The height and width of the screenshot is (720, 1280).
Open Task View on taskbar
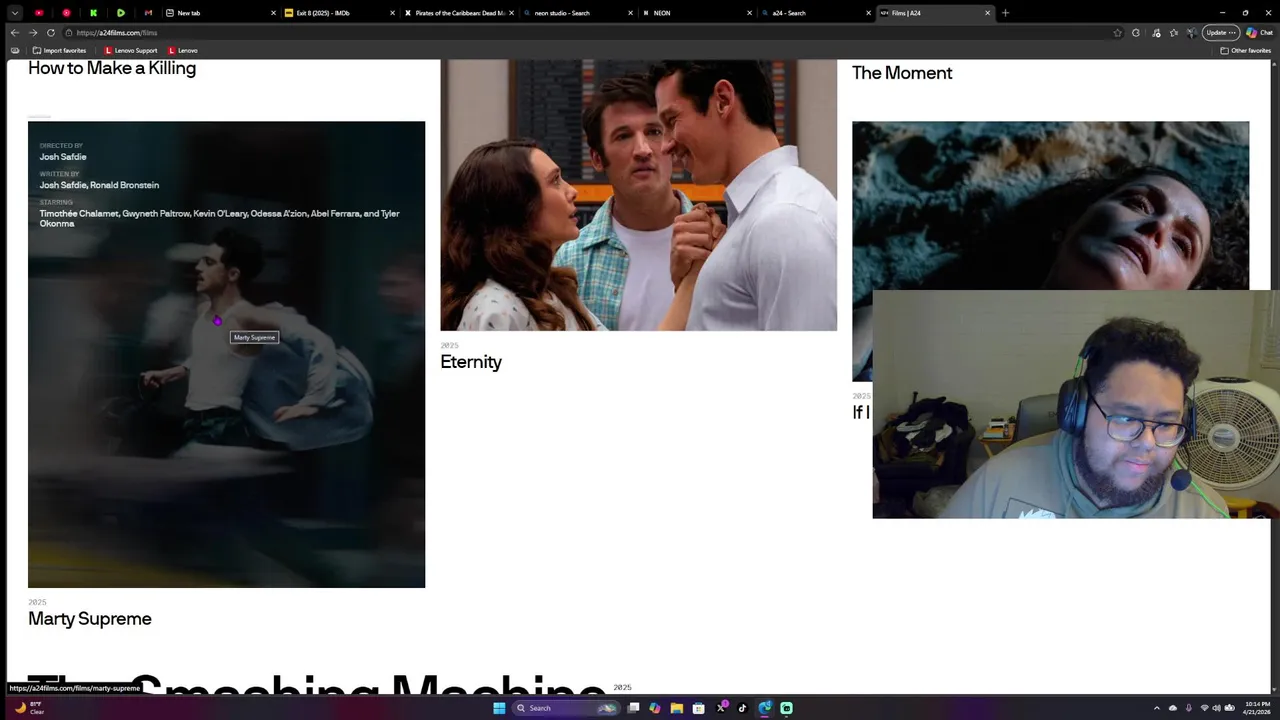(x=633, y=708)
